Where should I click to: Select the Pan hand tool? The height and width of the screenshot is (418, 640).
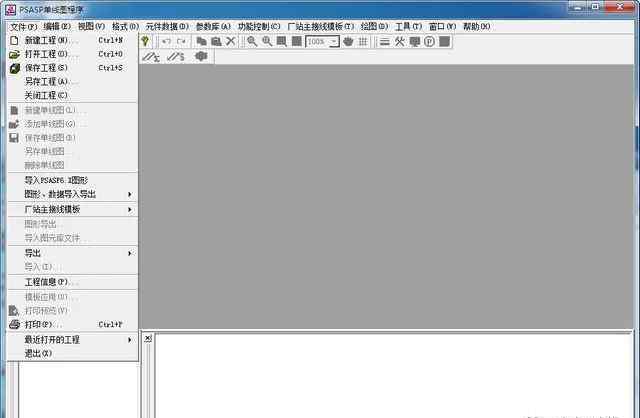pyautogui.click(x=348, y=41)
